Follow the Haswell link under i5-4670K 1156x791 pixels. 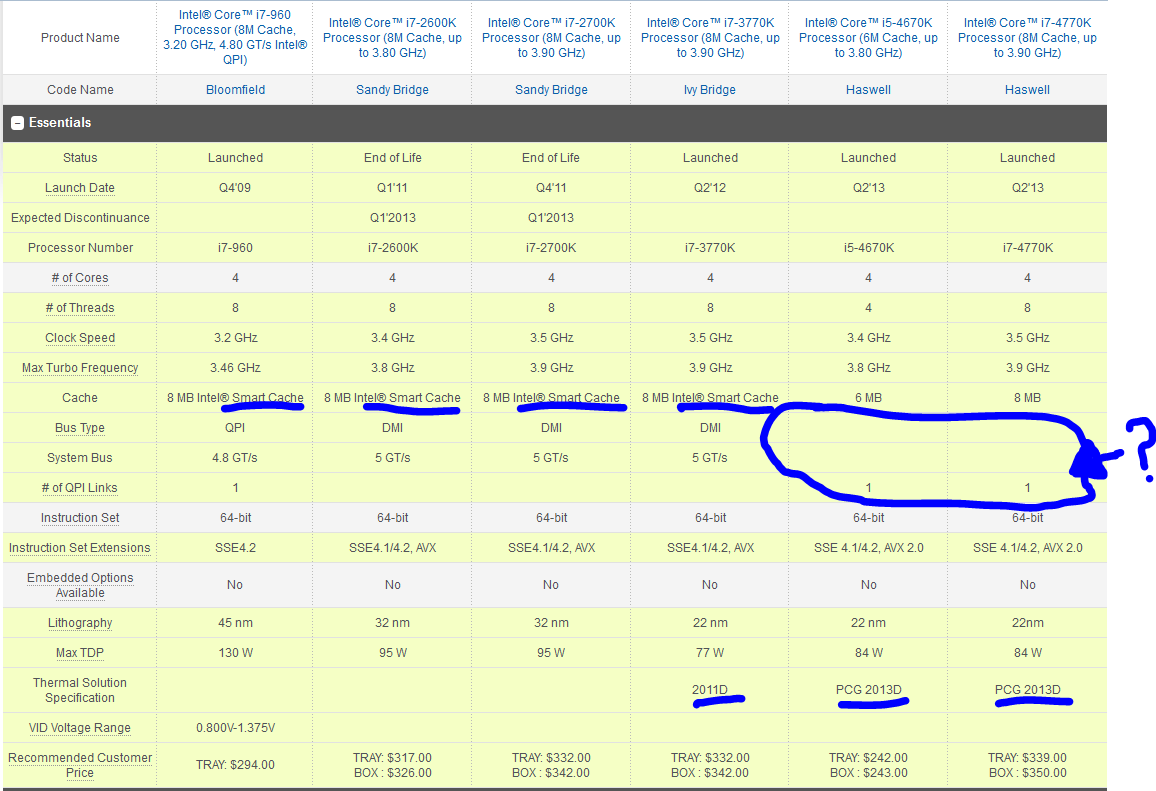click(x=868, y=90)
